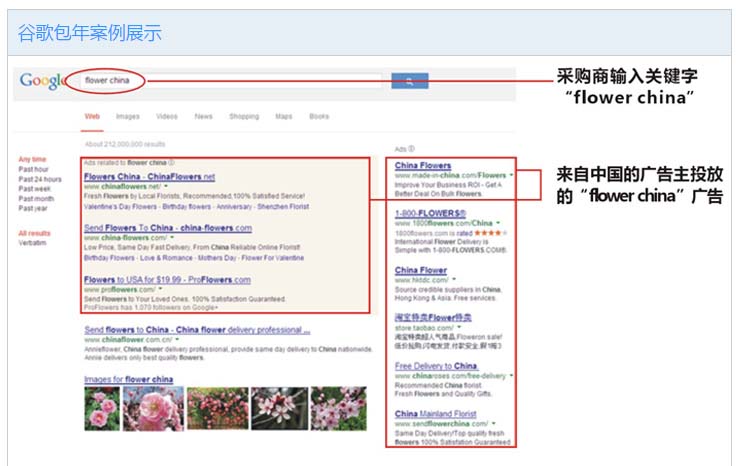This screenshot has width=736, height=466.
Task: Switch to the Images tab
Action: coord(128,116)
